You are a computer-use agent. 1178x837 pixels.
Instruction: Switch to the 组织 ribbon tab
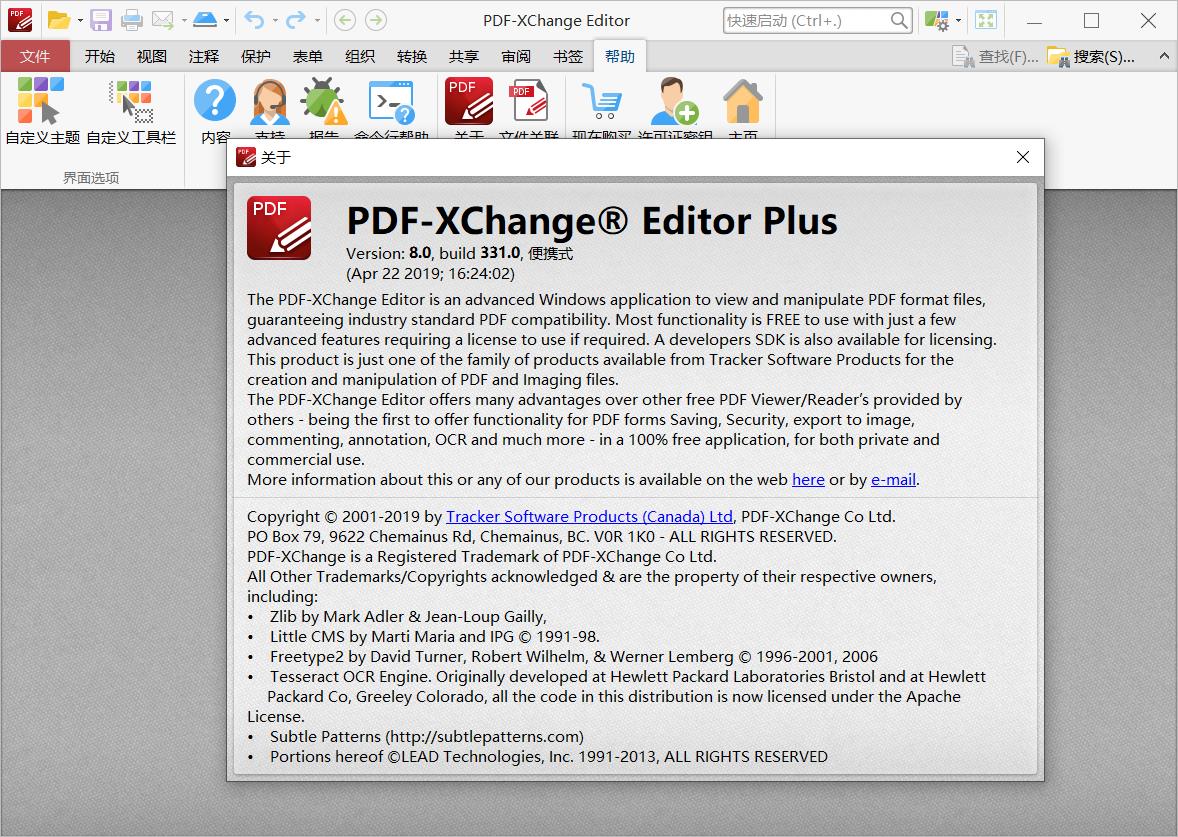tap(360, 56)
